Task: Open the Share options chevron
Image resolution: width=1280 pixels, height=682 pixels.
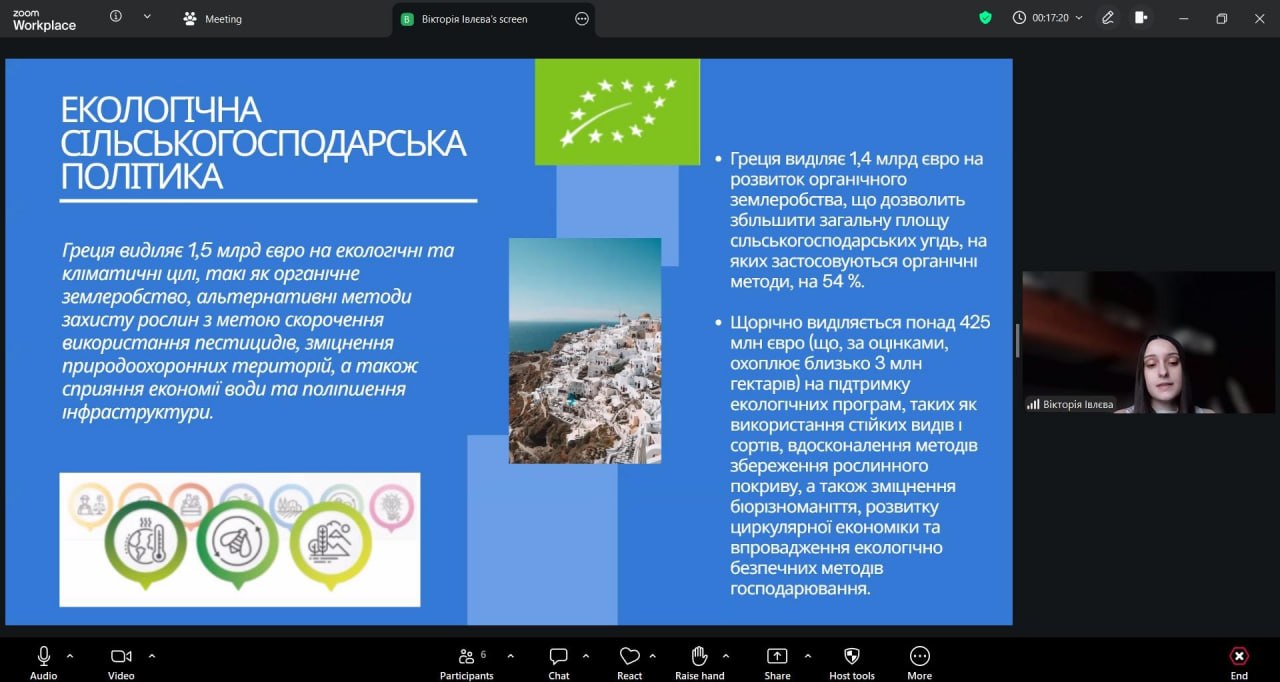Action: click(x=808, y=656)
